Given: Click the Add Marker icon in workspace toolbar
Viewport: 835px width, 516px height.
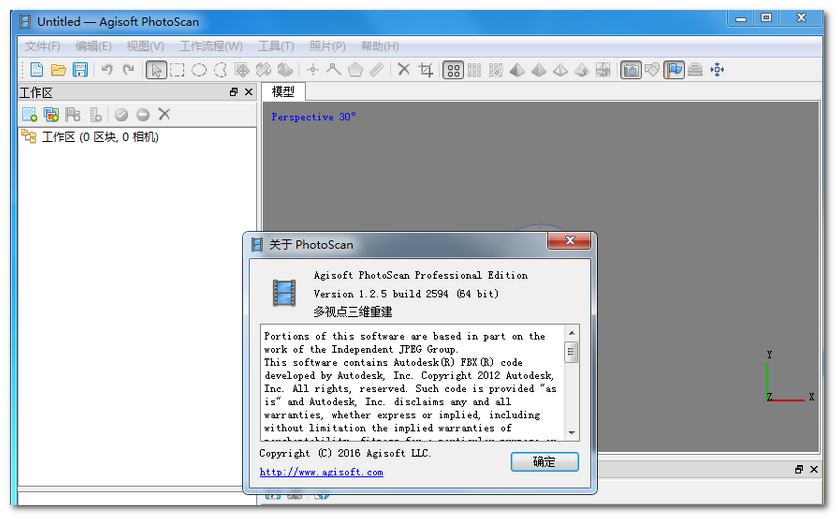Looking at the screenshot, I should pos(73,114).
